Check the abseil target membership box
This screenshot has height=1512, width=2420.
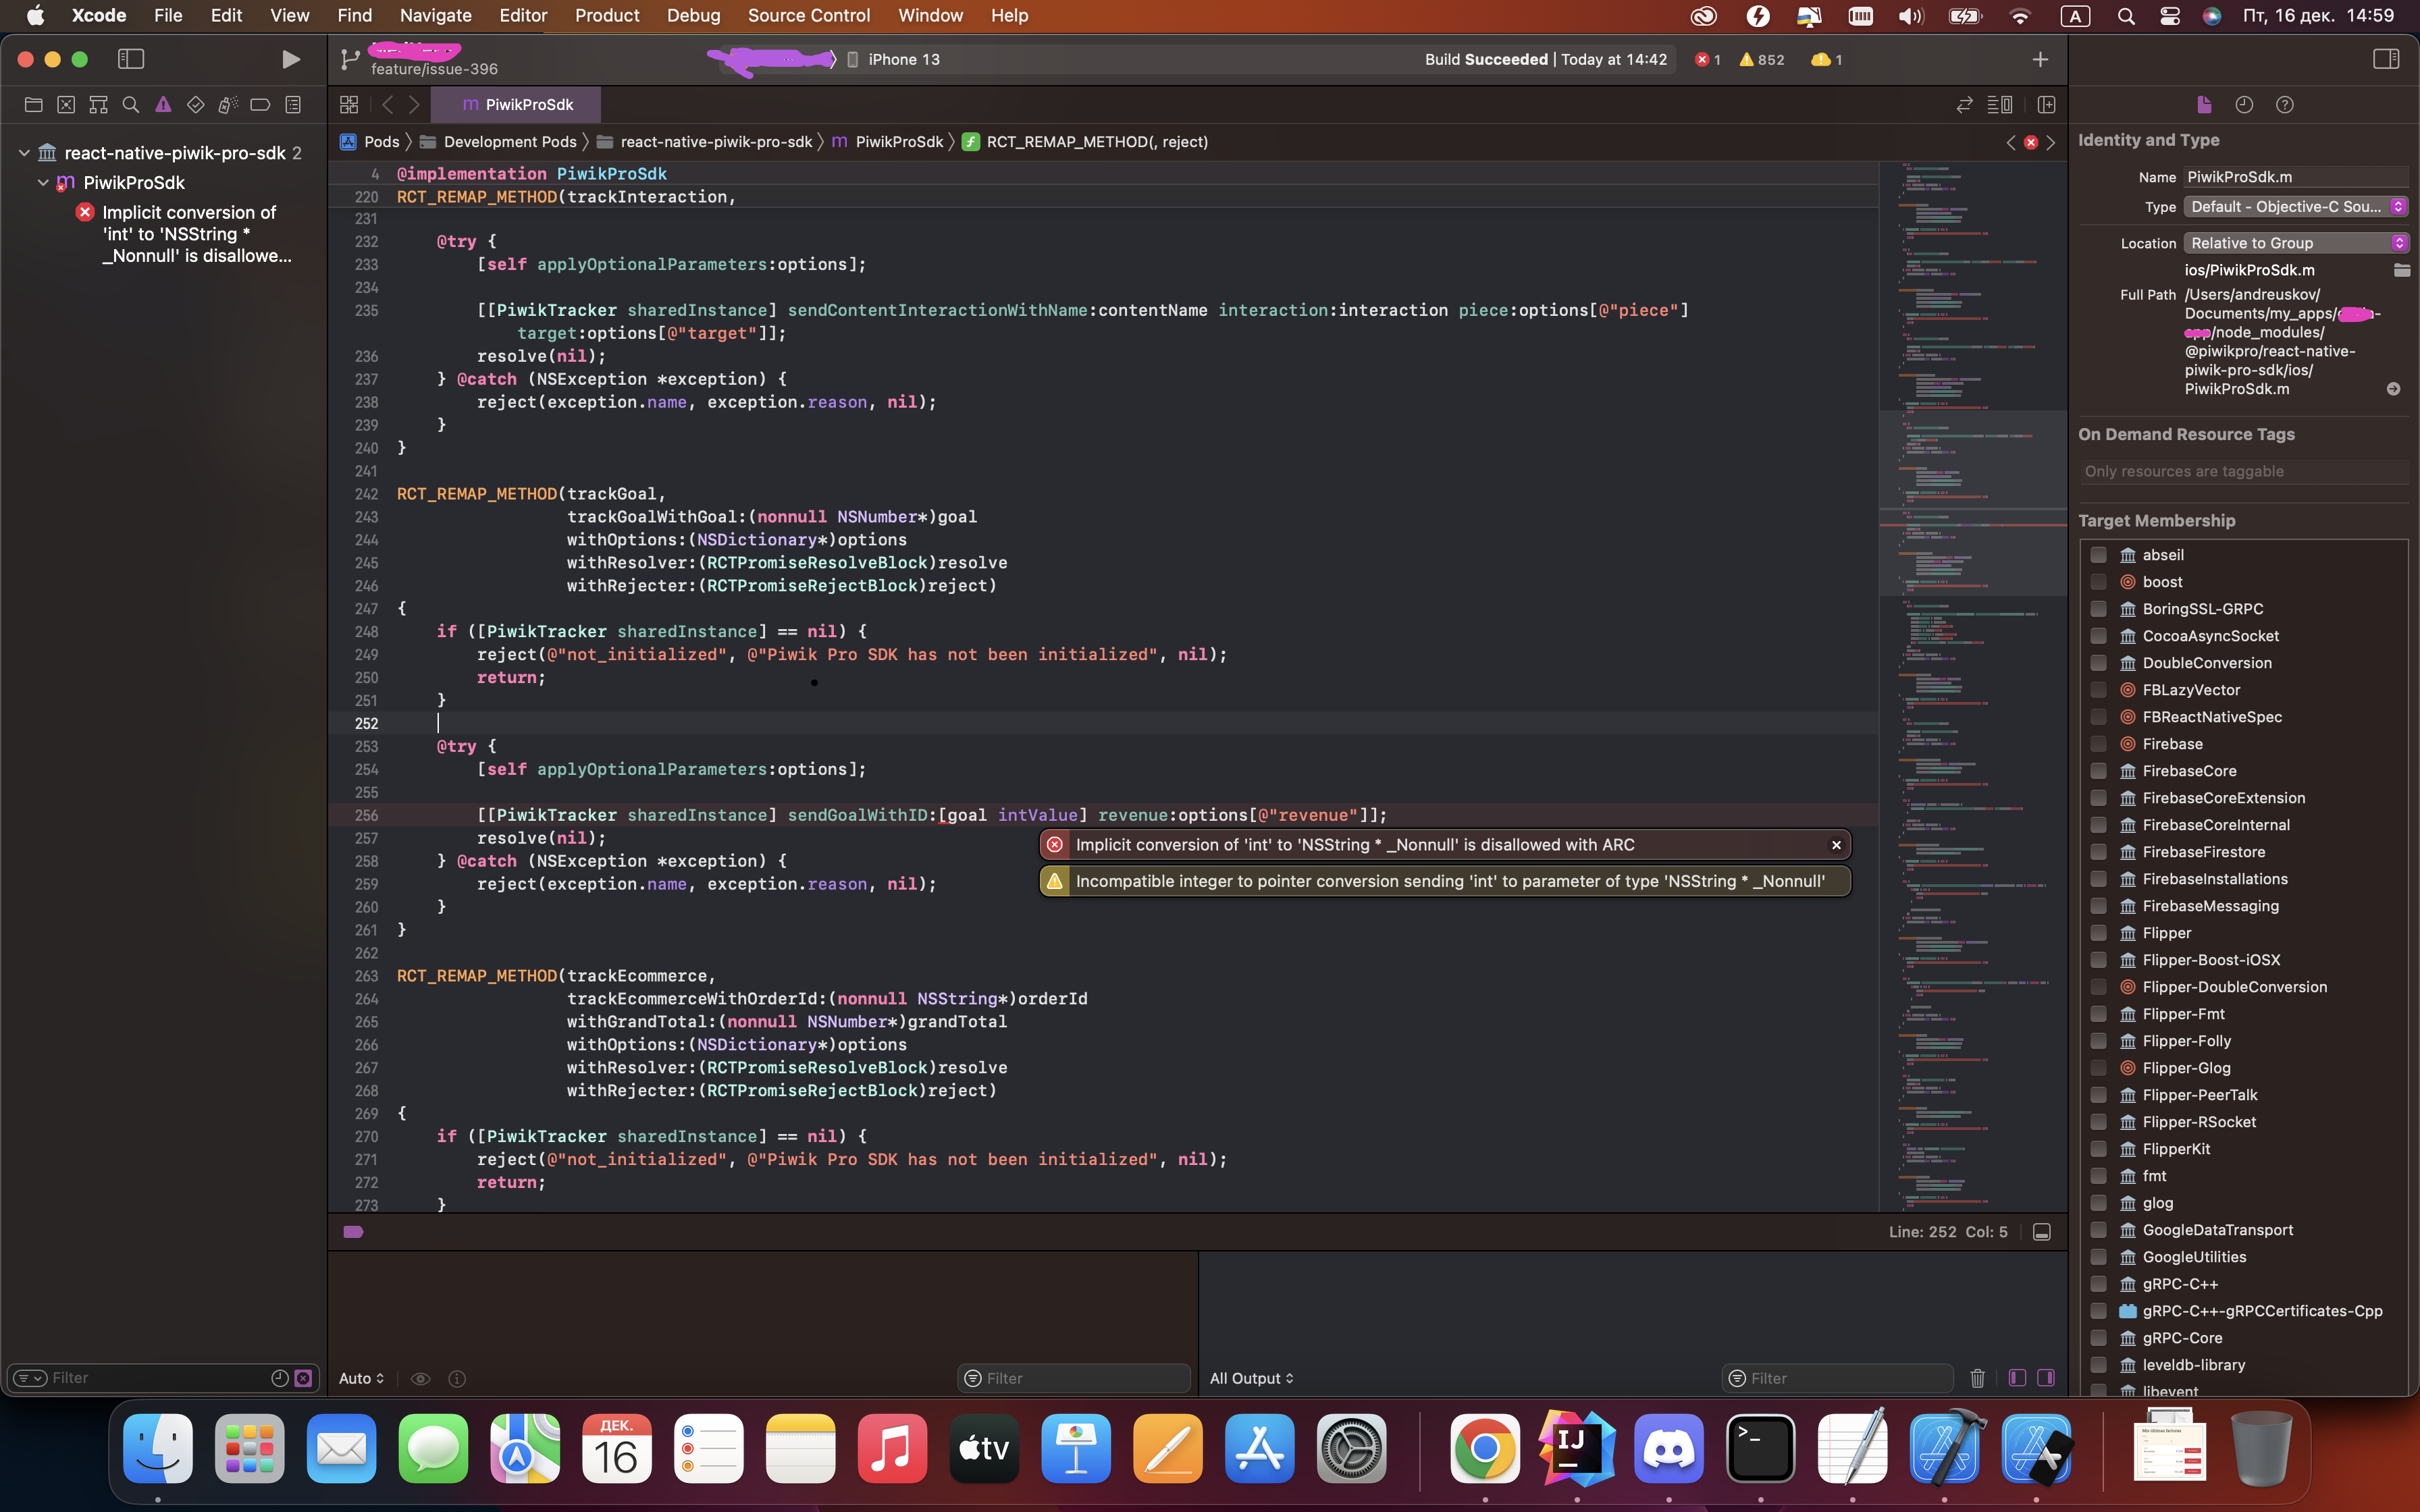[x=2098, y=555]
